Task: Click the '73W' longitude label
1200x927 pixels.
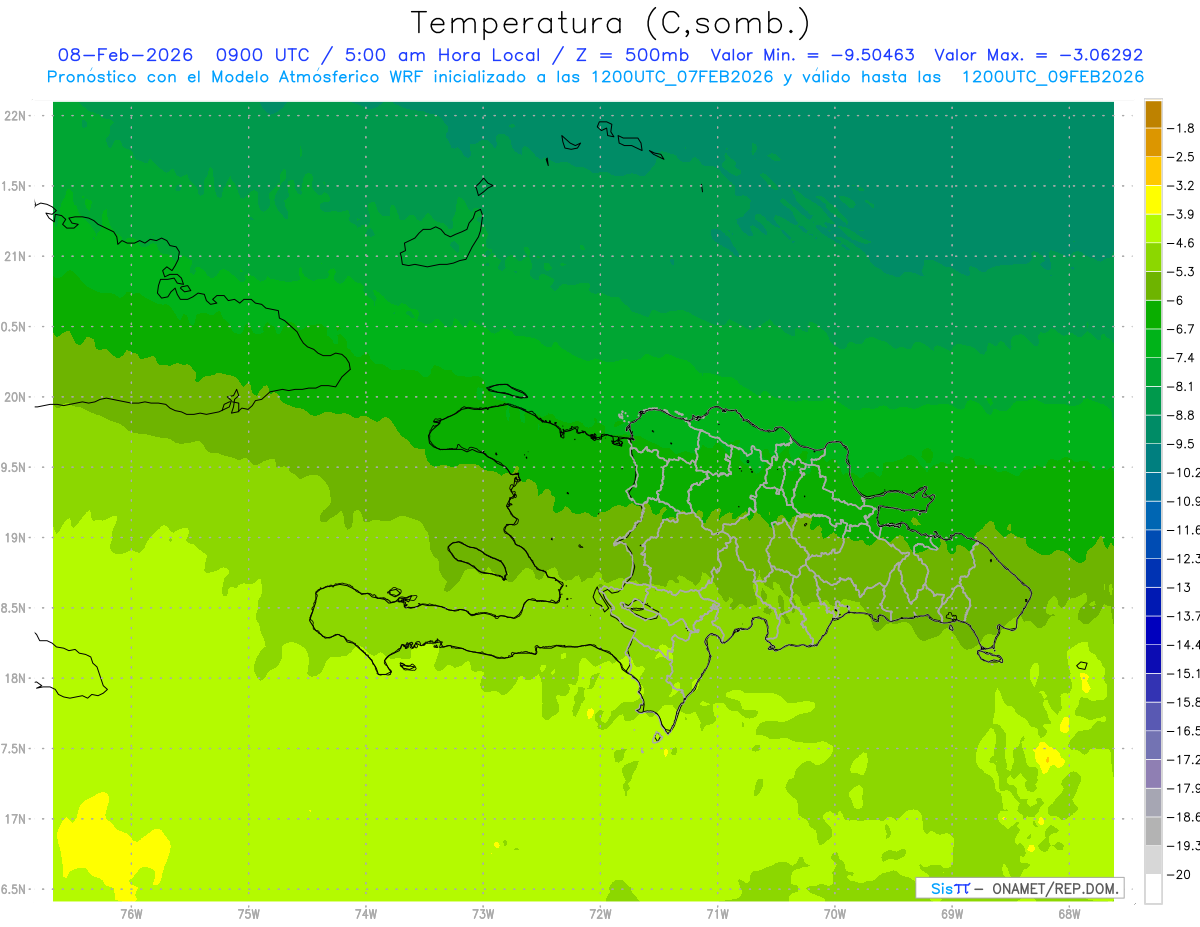Action: coord(482,913)
